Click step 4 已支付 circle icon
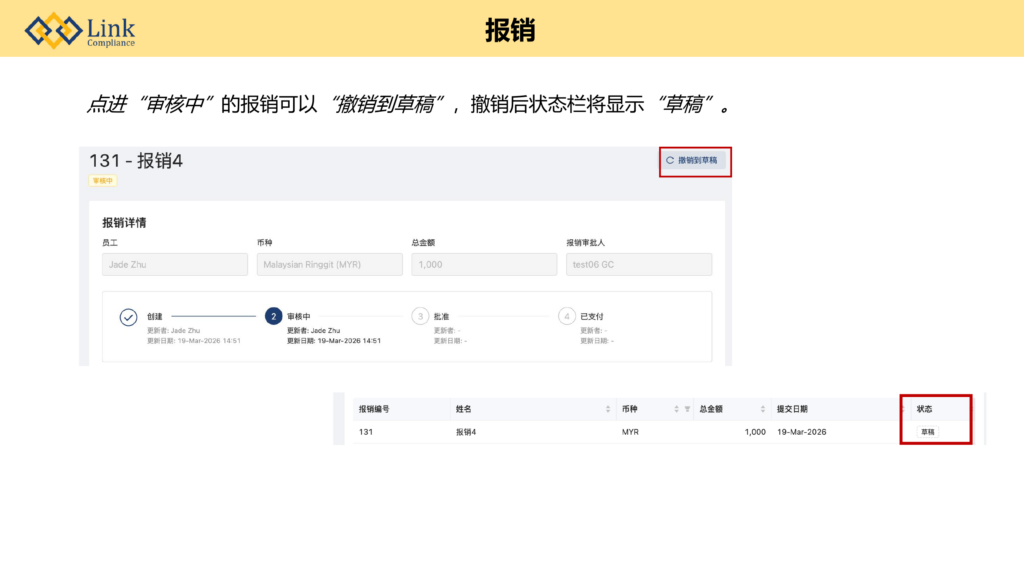1024x576 pixels. pyautogui.click(x=567, y=317)
